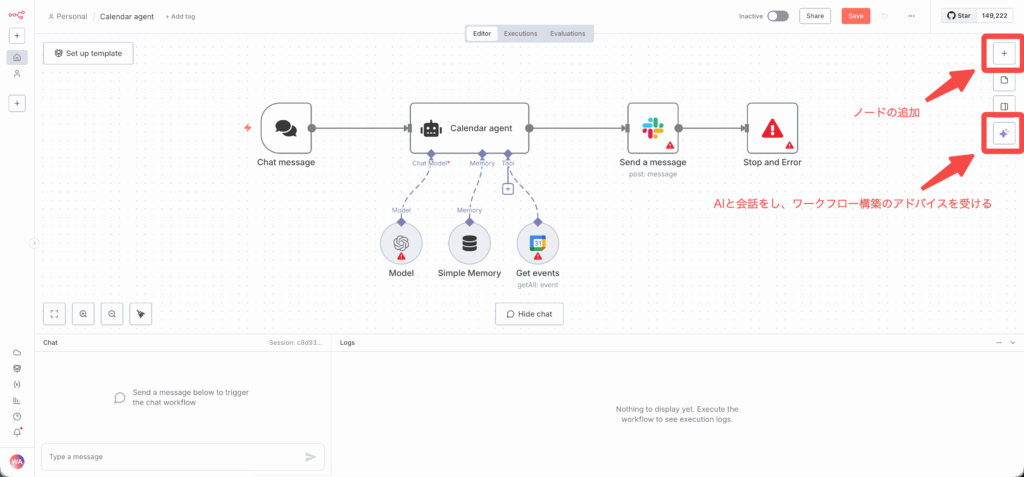This screenshot has width=1024, height=477.
Task: Click the add node plus button
Action: 1003,52
